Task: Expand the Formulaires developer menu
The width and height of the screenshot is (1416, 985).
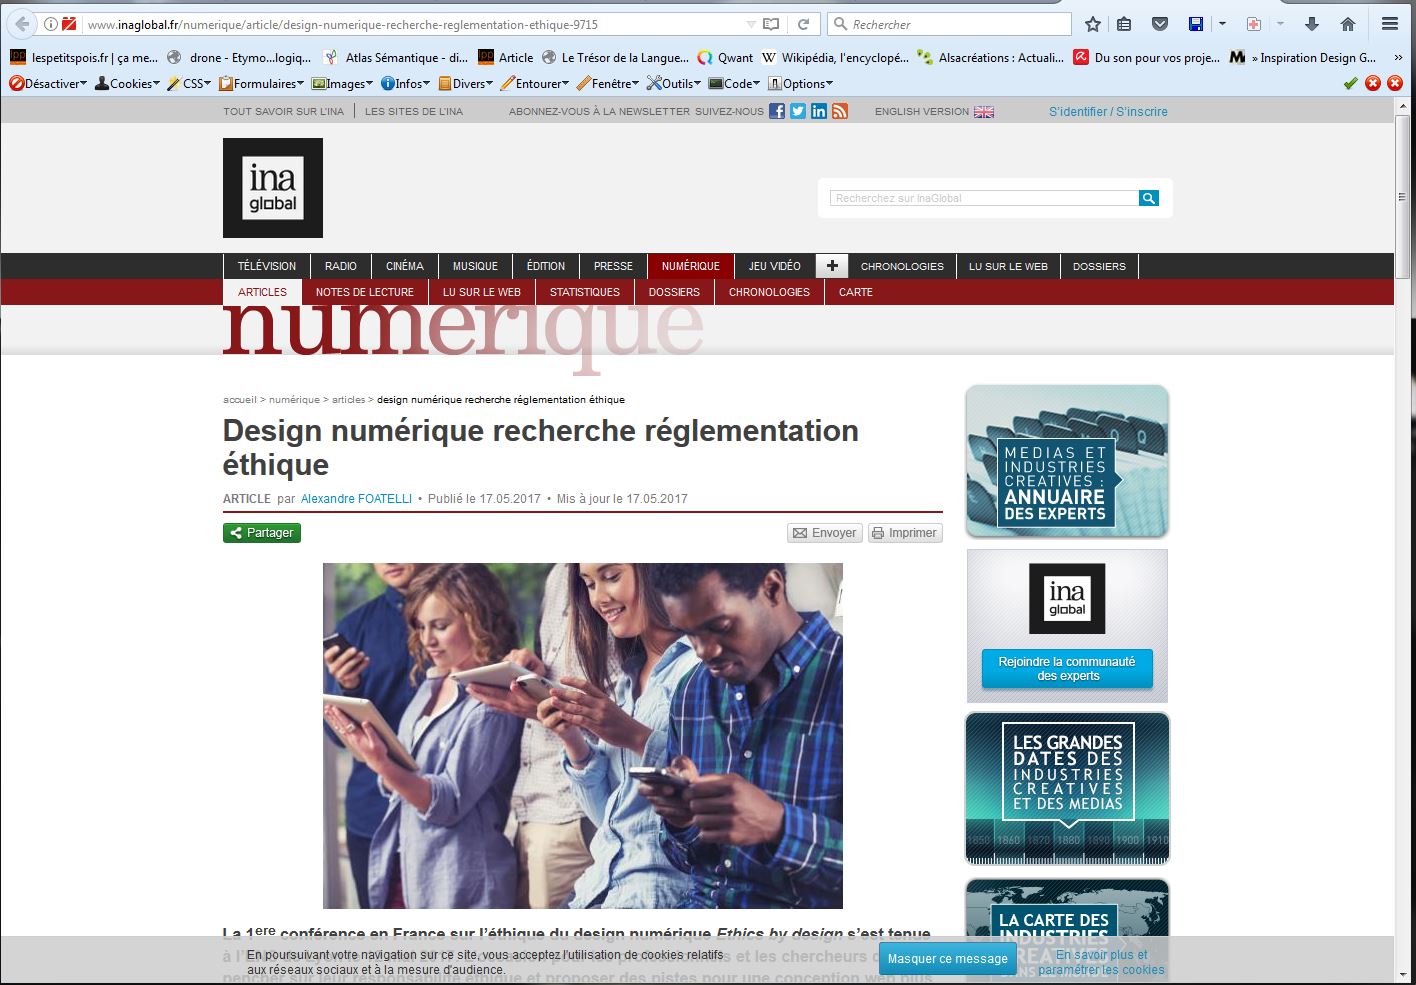Action: coord(262,84)
